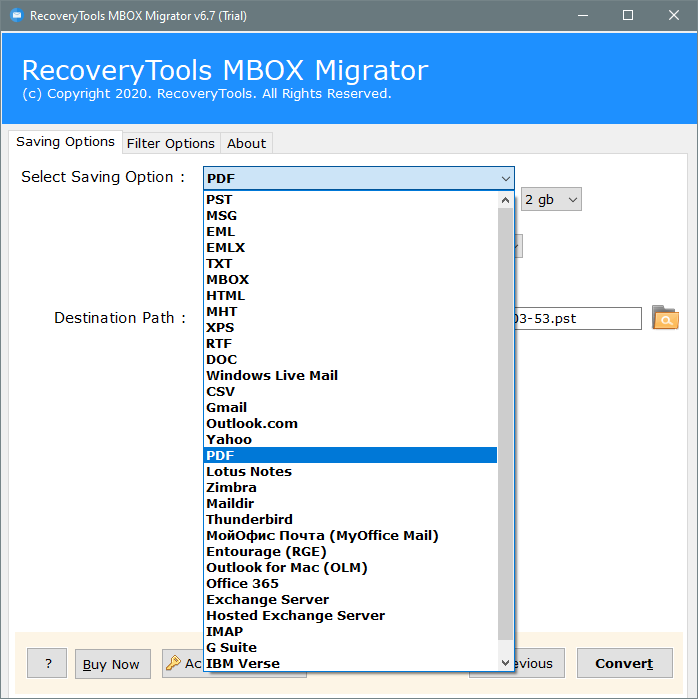This screenshot has width=698, height=699.
Task: Click the Convert button
Action: pyautogui.click(x=624, y=663)
